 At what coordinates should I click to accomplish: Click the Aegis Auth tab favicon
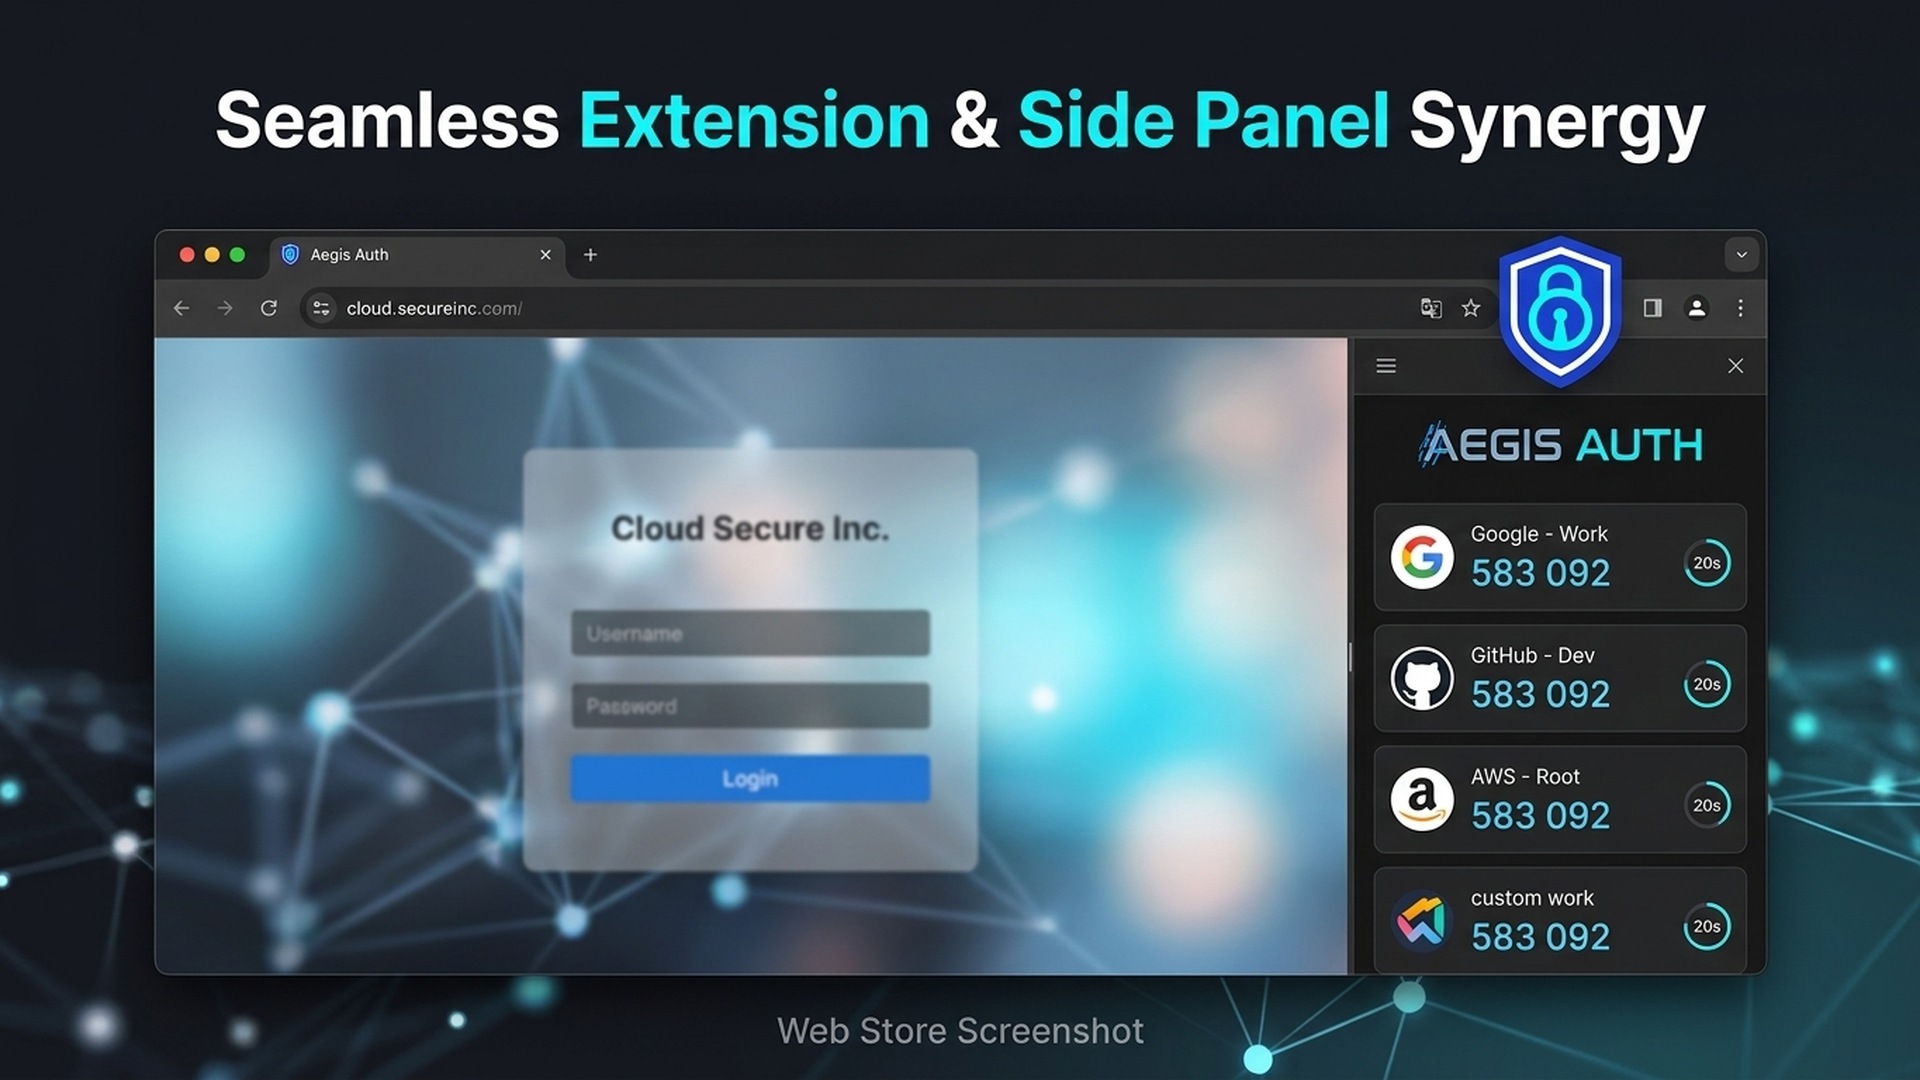(290, 254)
